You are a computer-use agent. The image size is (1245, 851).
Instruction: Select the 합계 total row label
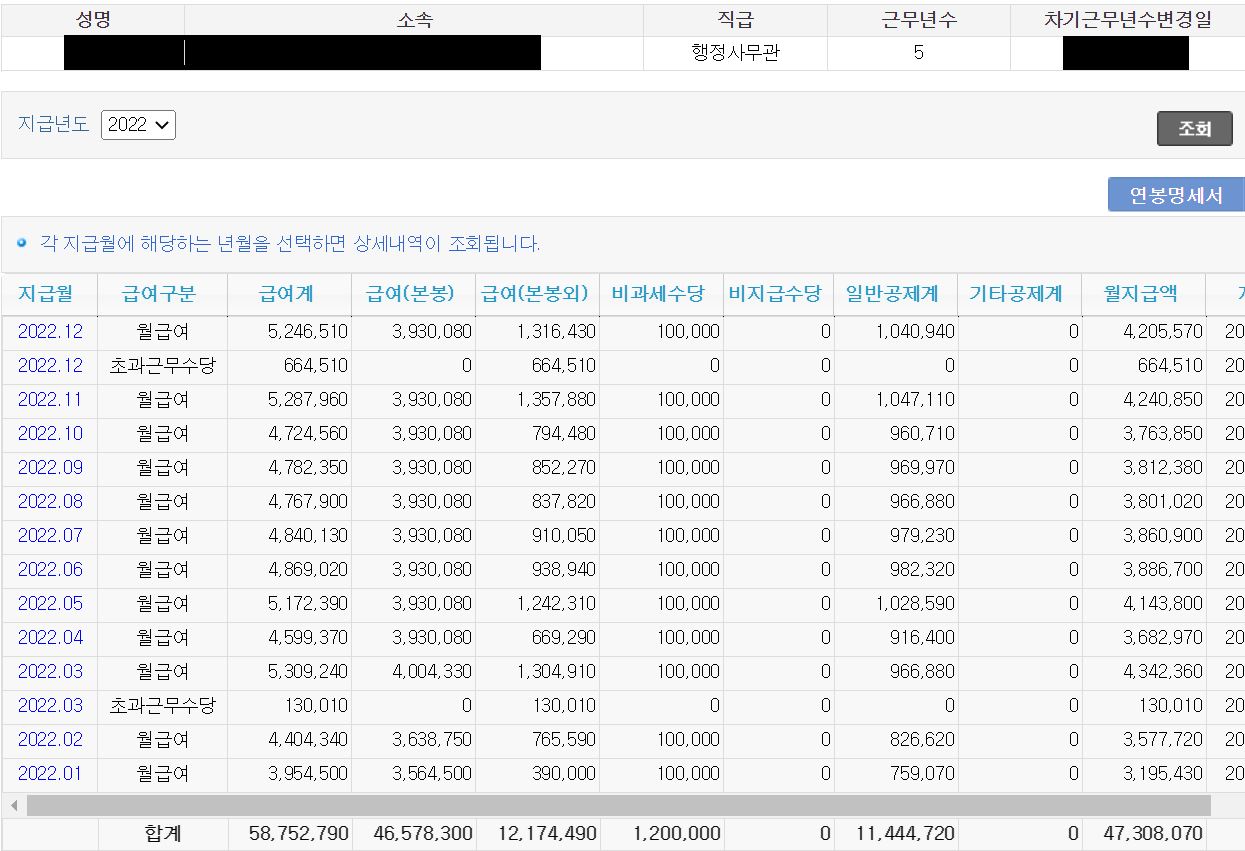point(162,833)
